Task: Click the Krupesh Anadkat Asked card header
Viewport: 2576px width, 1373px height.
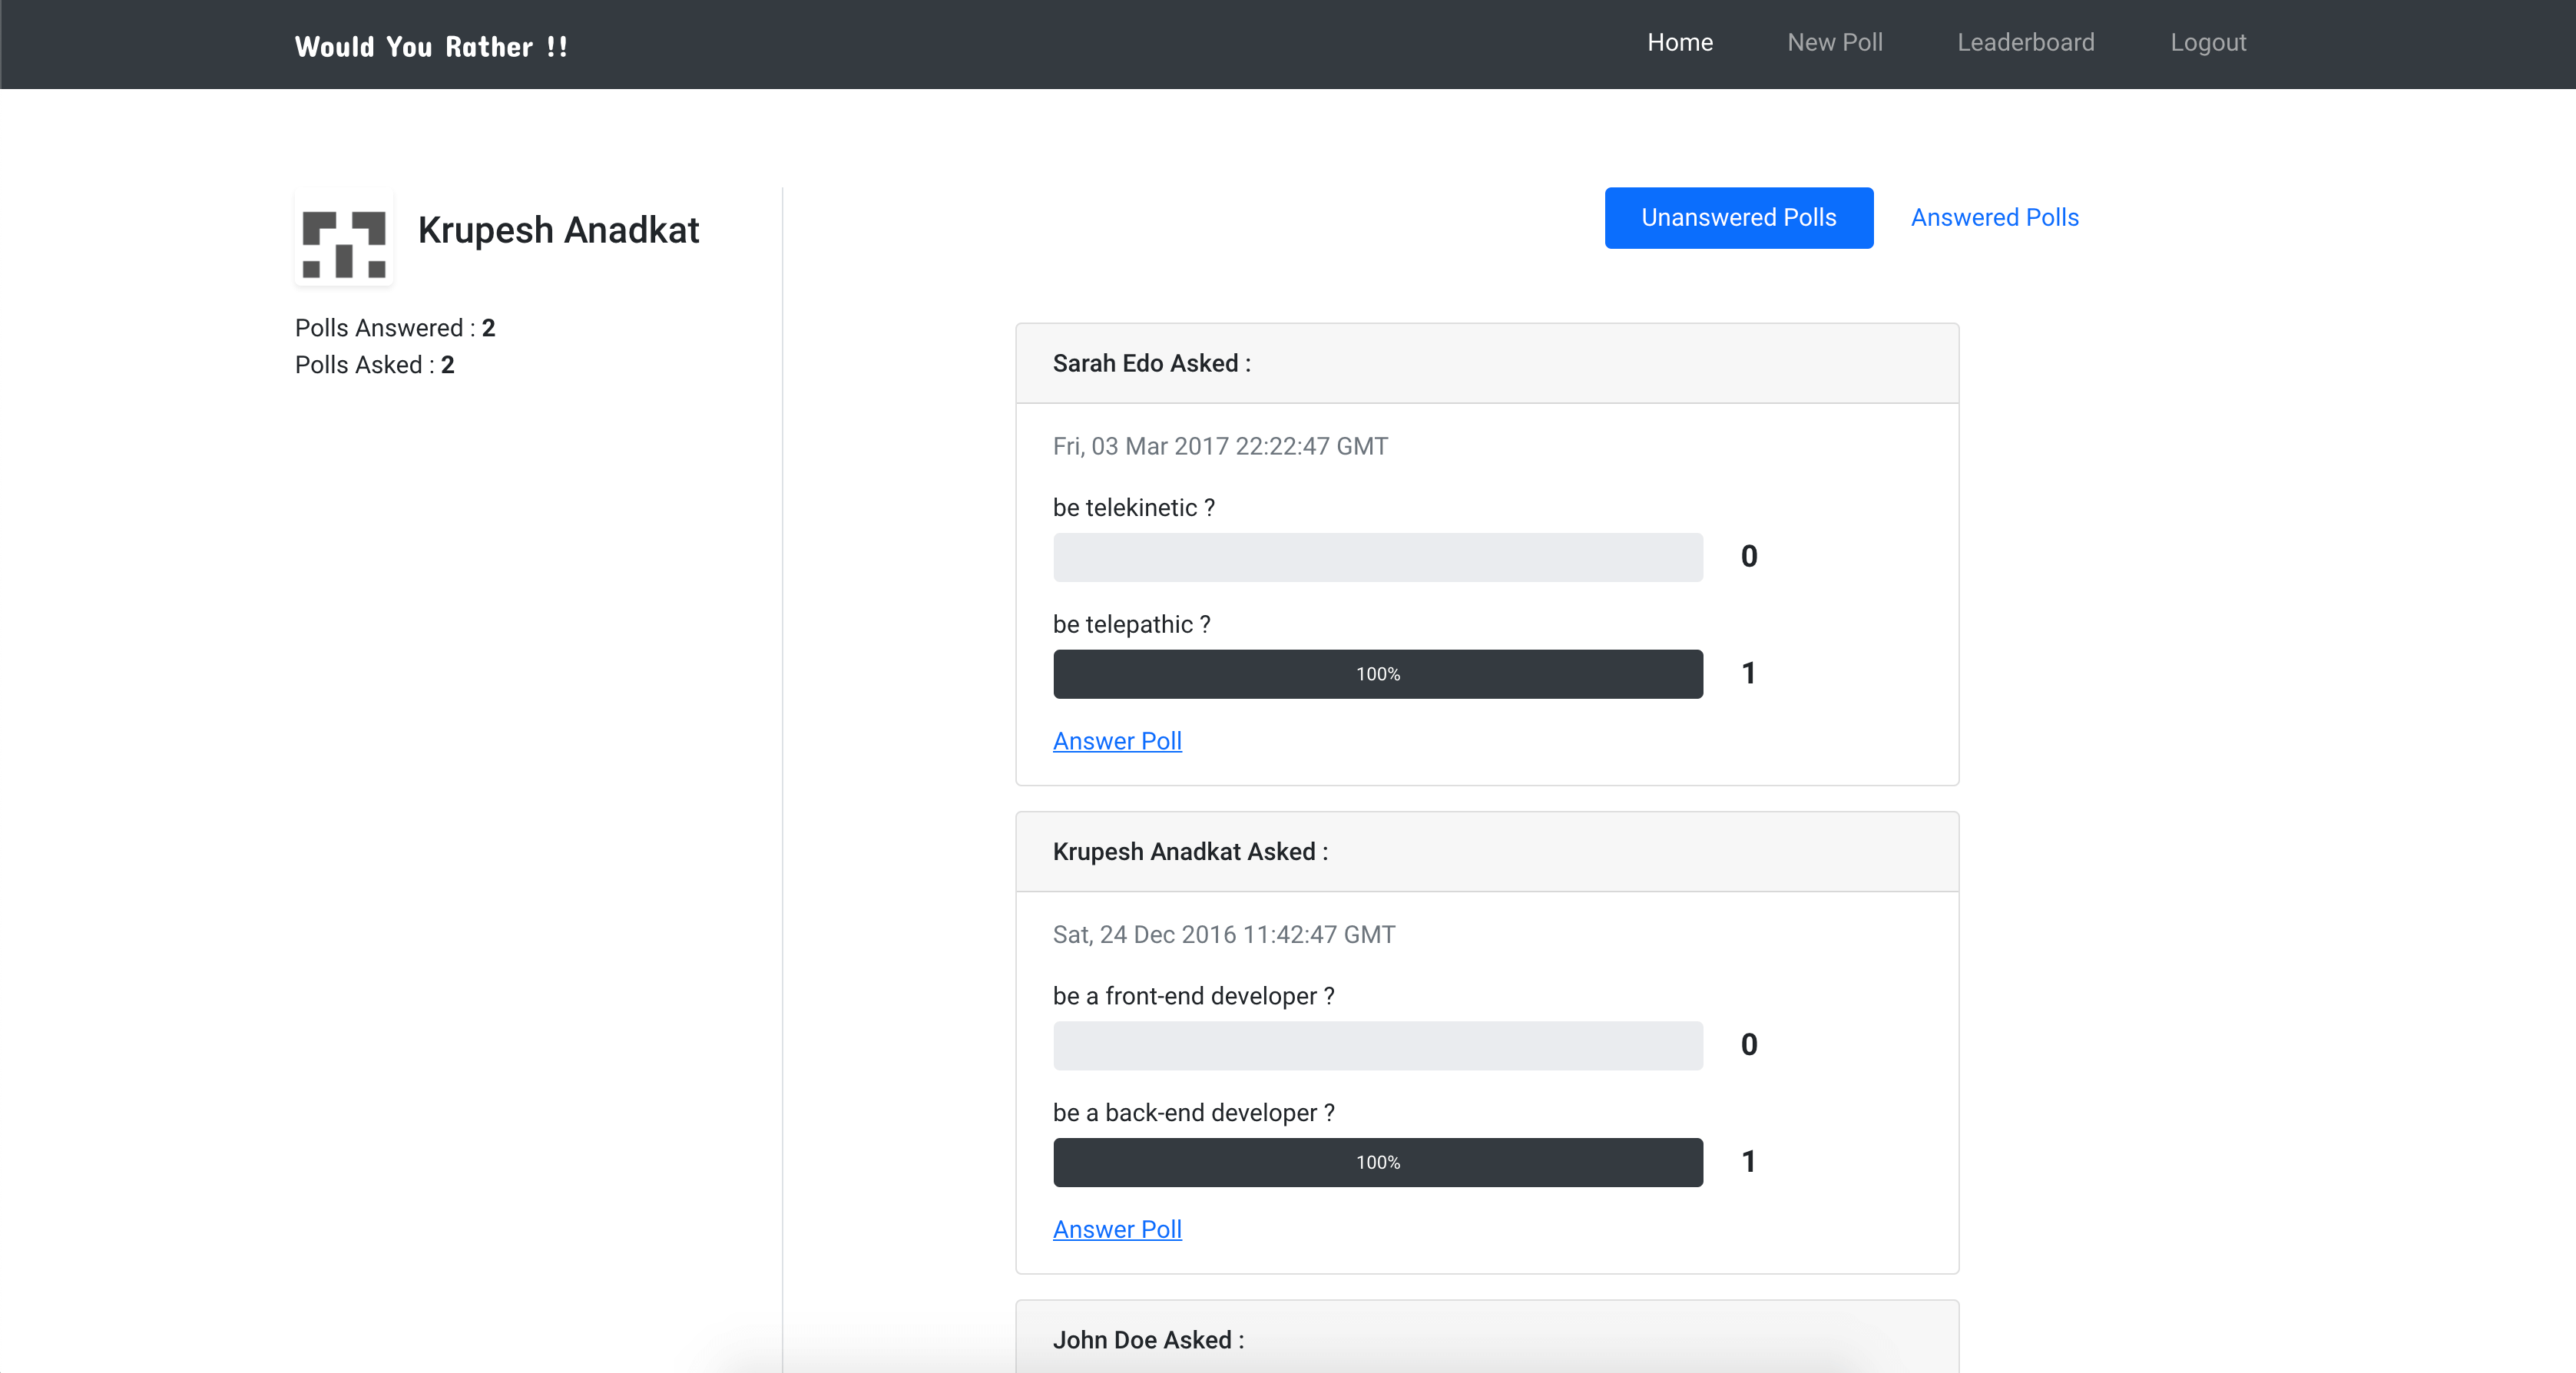Action: [1486, 851]
